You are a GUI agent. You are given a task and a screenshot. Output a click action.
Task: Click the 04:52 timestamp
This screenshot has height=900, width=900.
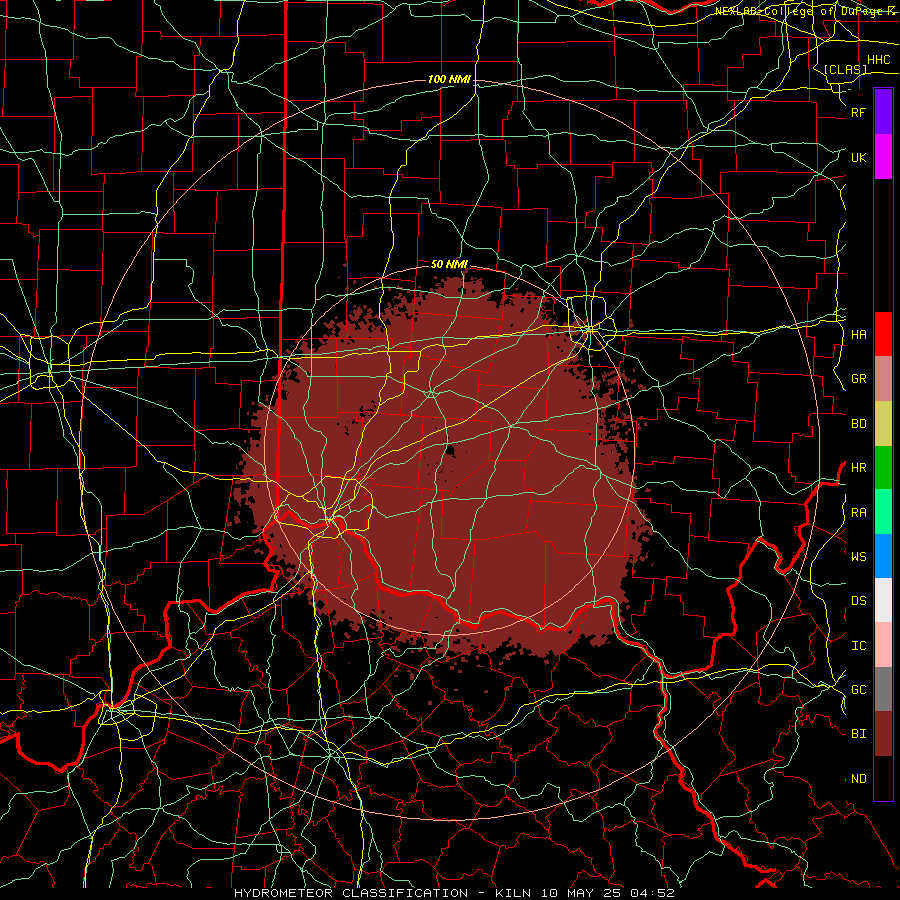pos(653,893)
